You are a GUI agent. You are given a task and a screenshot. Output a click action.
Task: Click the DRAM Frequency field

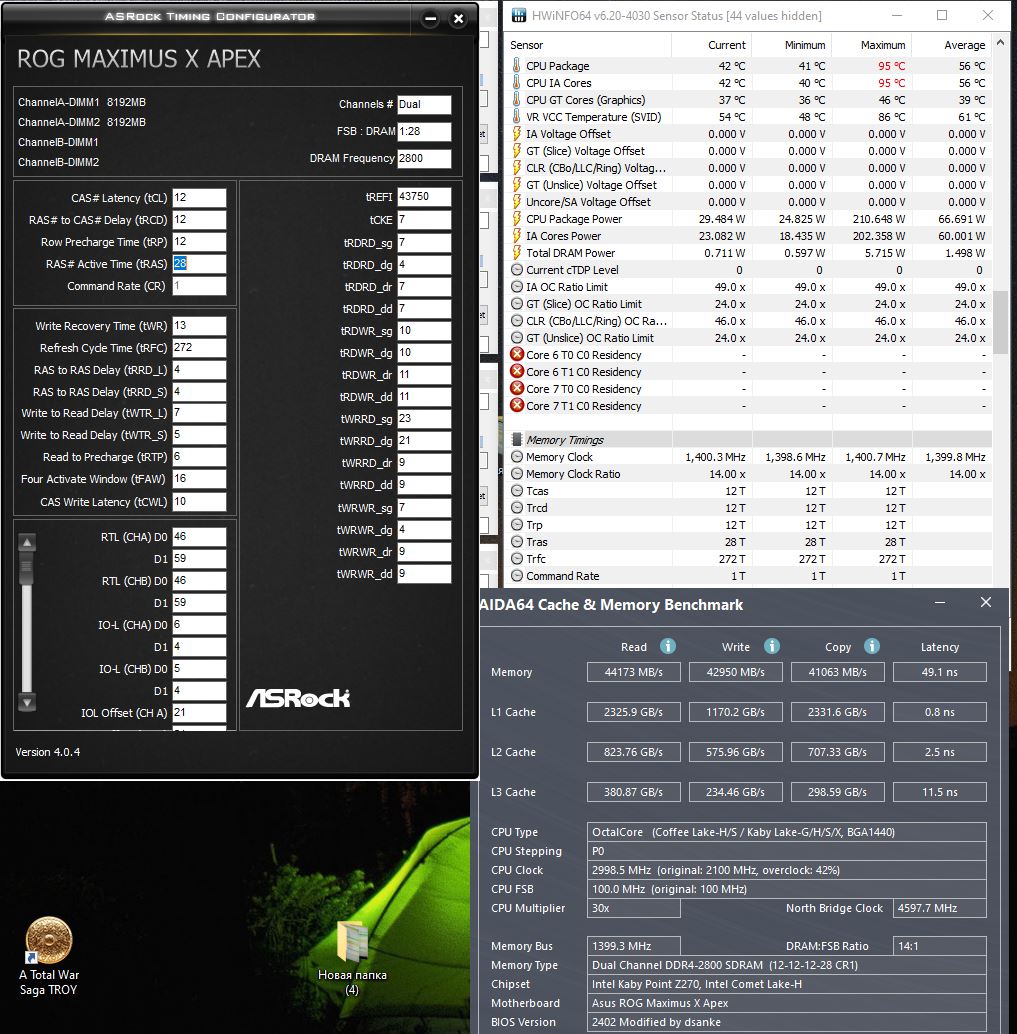click(424, 158)
